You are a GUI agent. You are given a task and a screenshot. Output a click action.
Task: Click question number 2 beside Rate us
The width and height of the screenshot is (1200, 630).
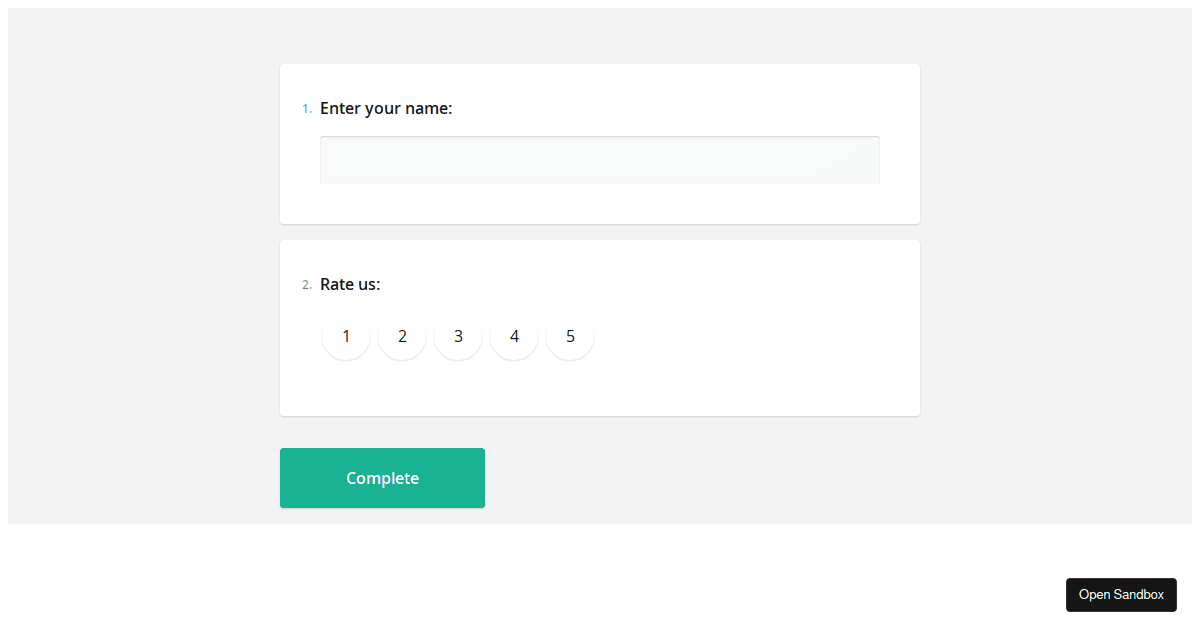click(306, 285)
